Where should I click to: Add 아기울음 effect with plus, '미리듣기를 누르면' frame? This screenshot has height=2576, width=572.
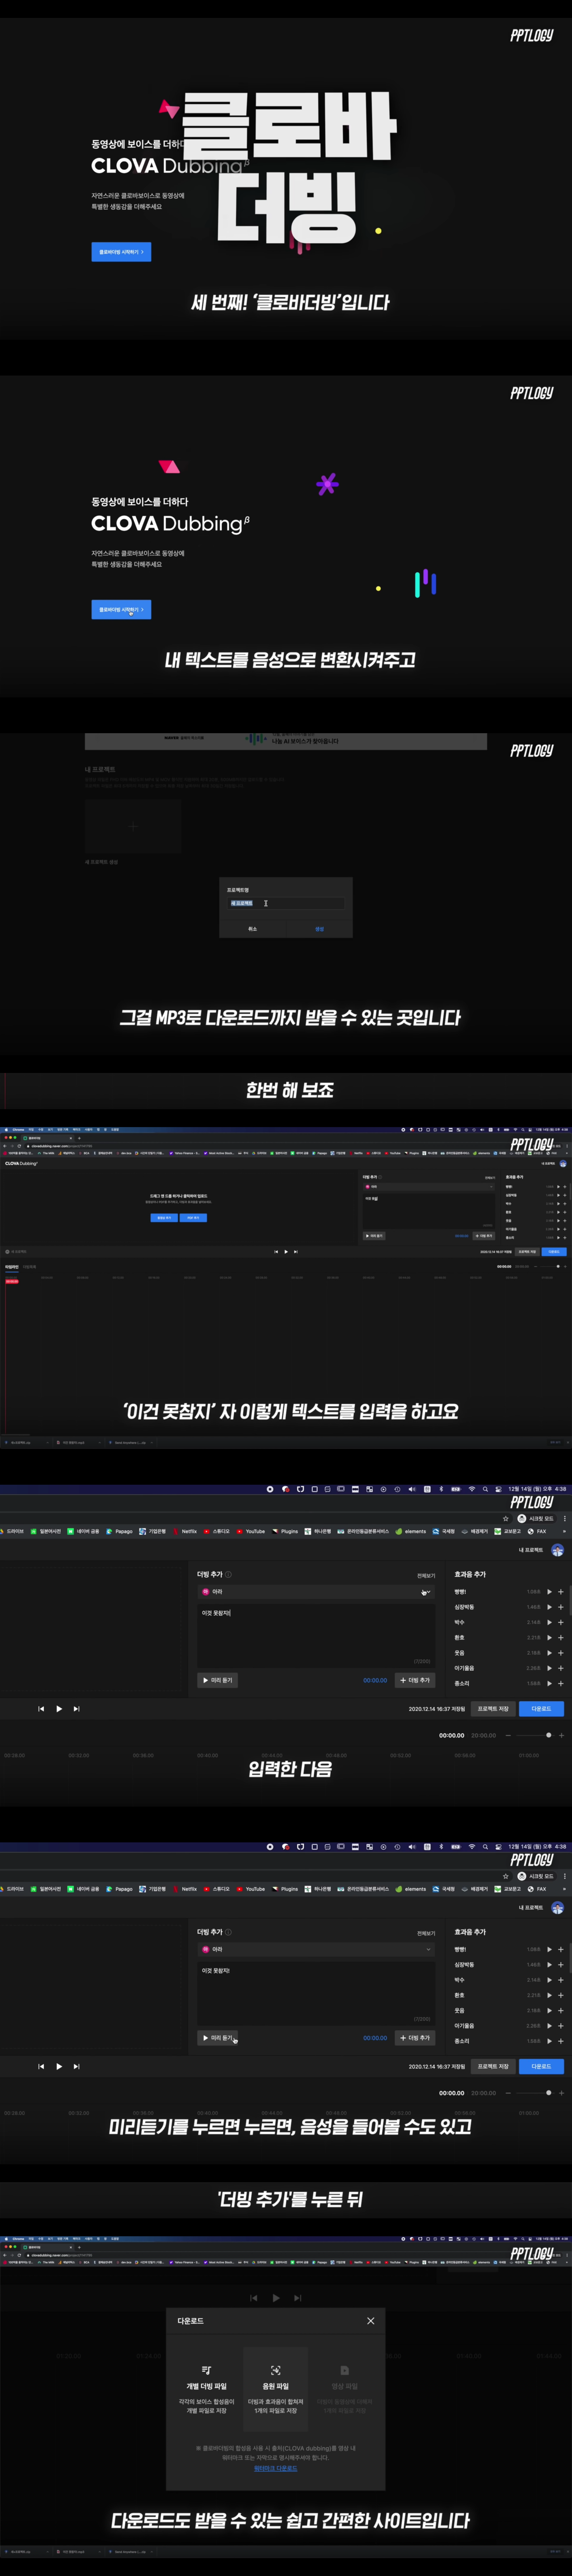point(561,2026)
